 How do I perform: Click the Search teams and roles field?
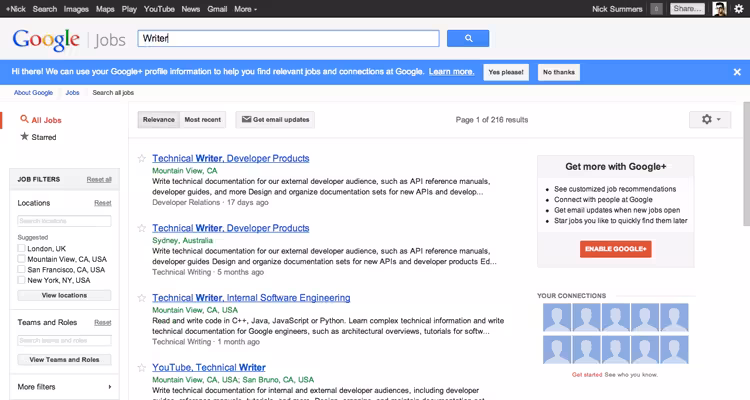pos(64,341)
